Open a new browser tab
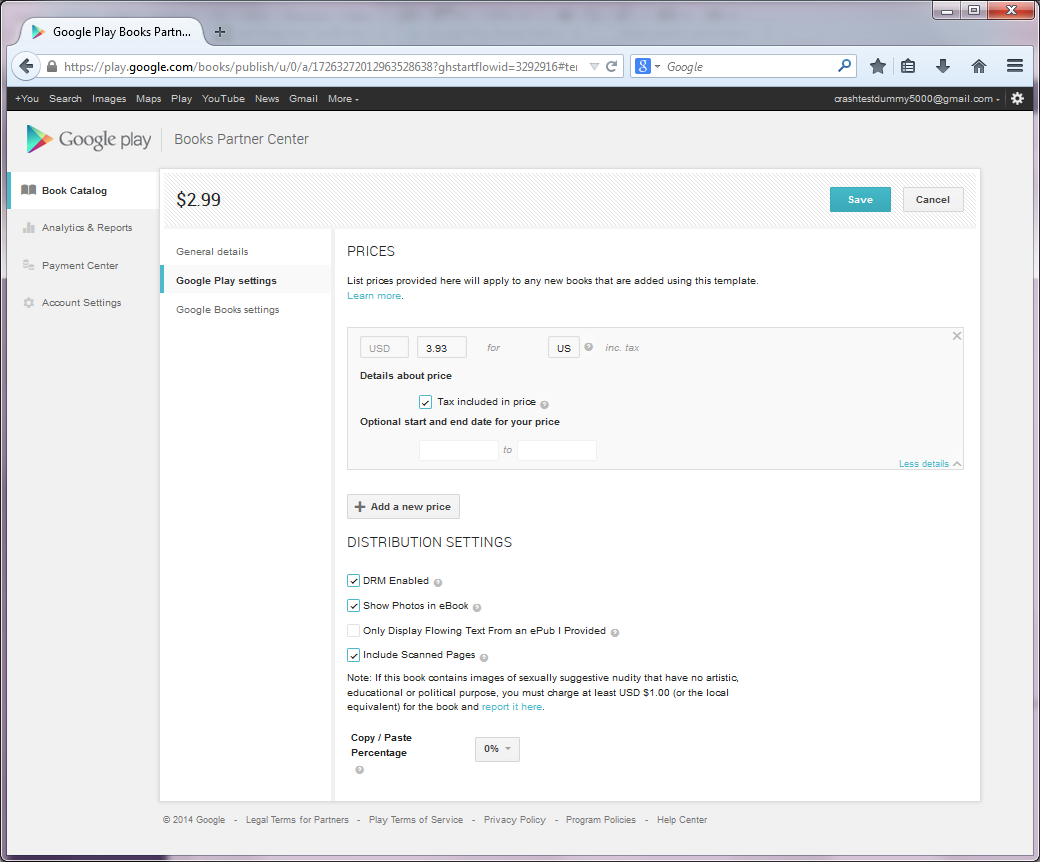 (x=220, y=32)
